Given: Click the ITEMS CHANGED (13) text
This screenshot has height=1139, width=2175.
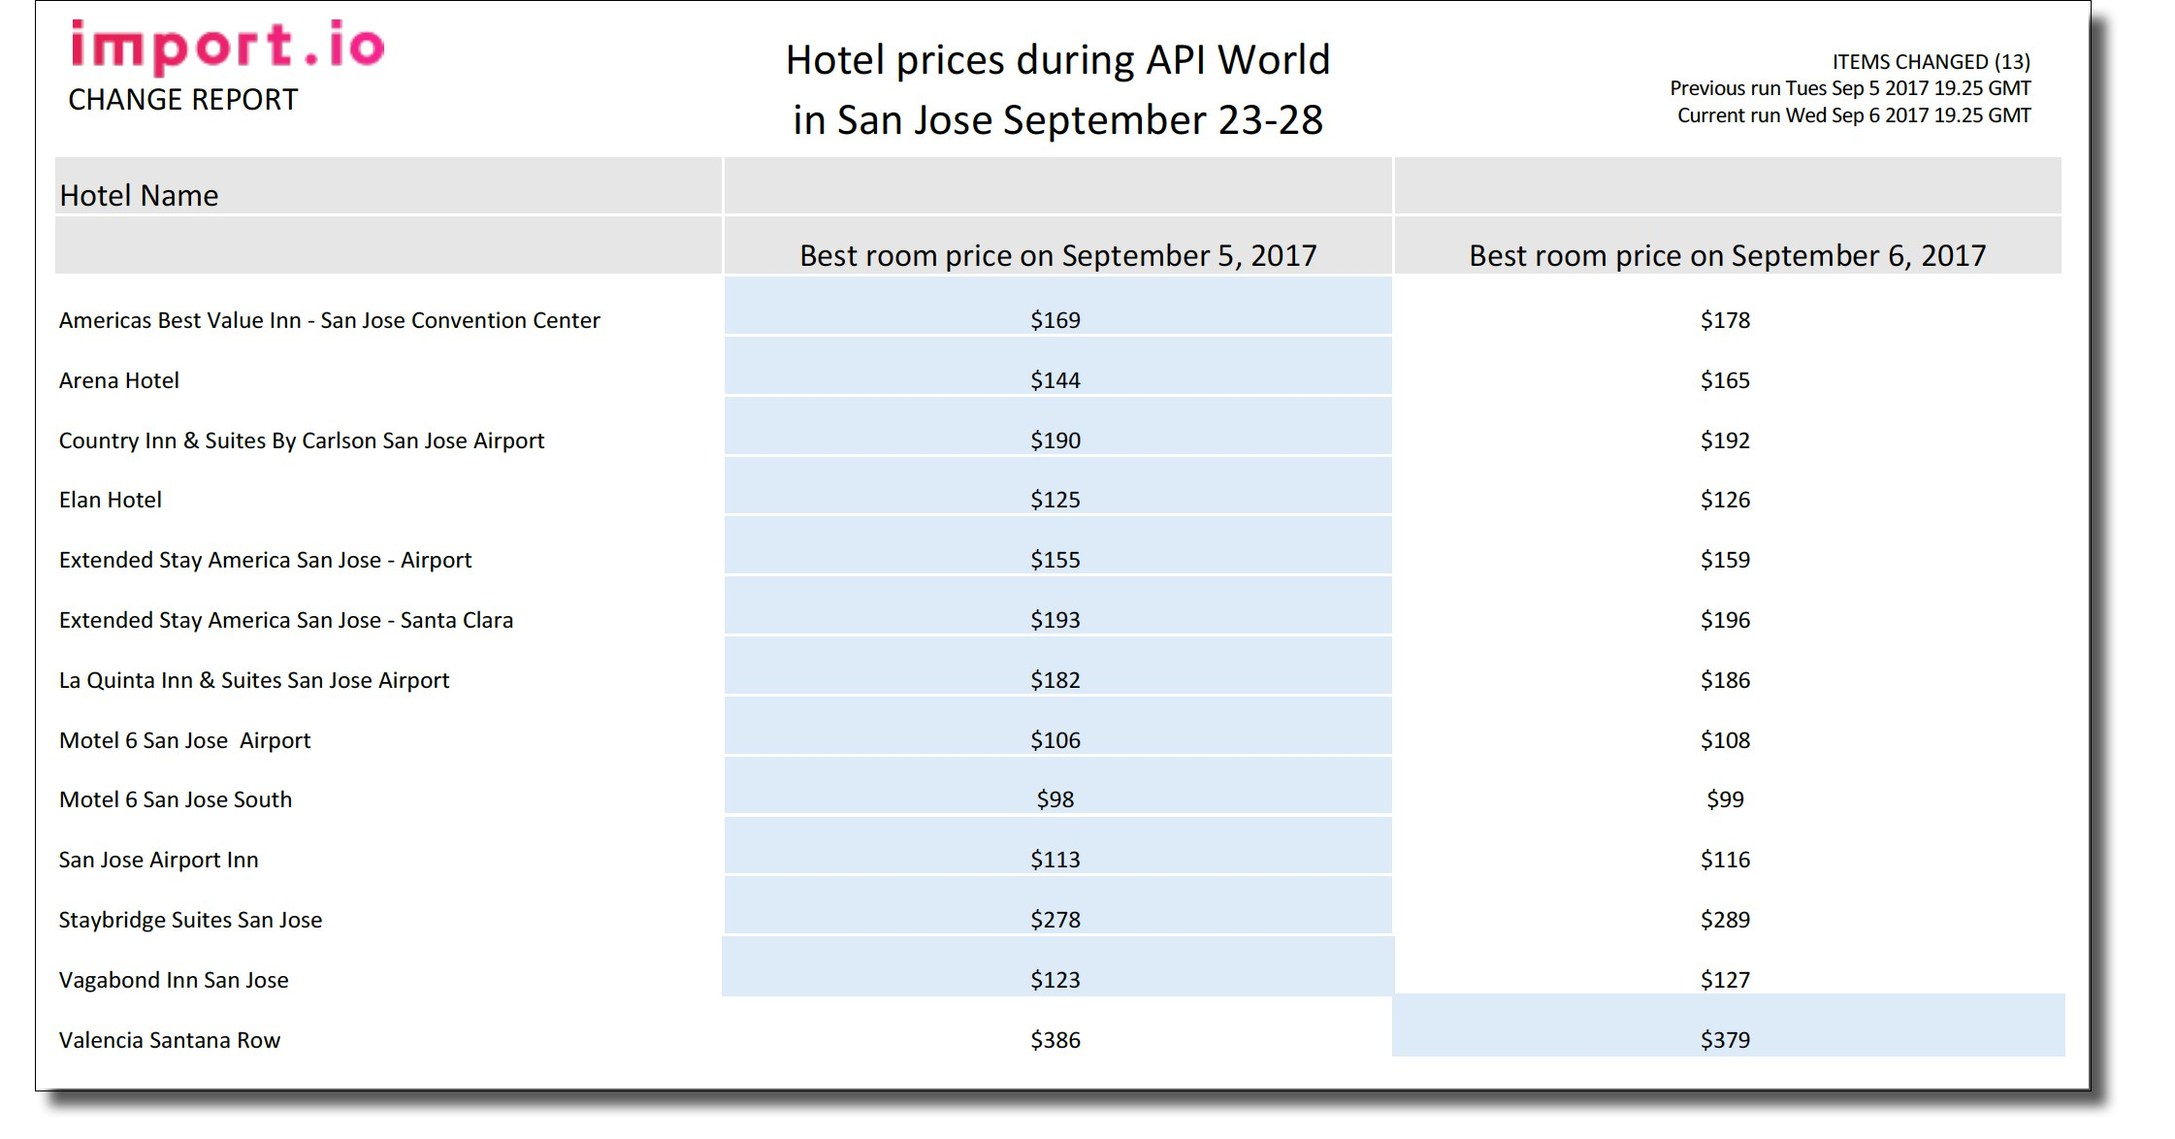Looking at the screenshot, I should tap(1930, 61).
